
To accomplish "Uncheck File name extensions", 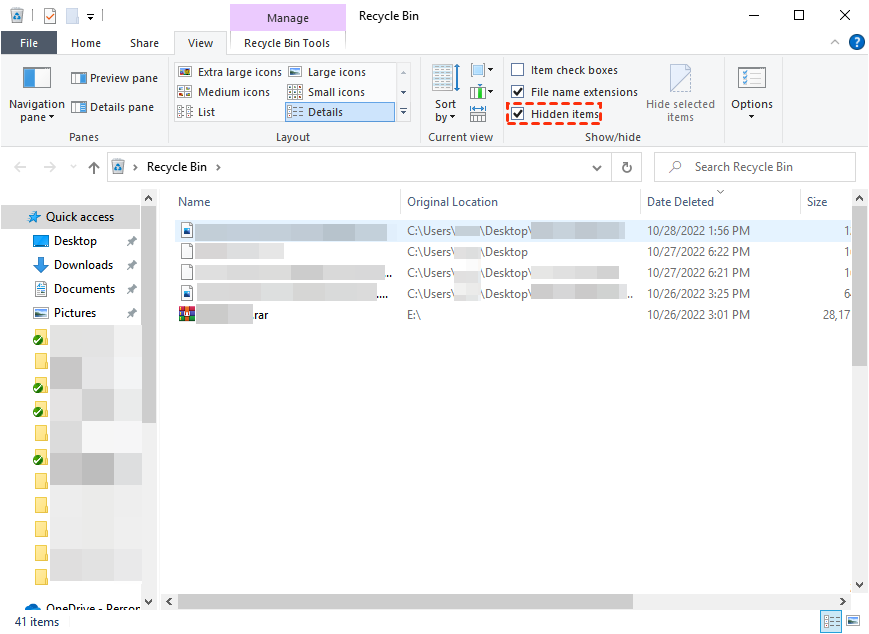I will click(x=518, y=92).
